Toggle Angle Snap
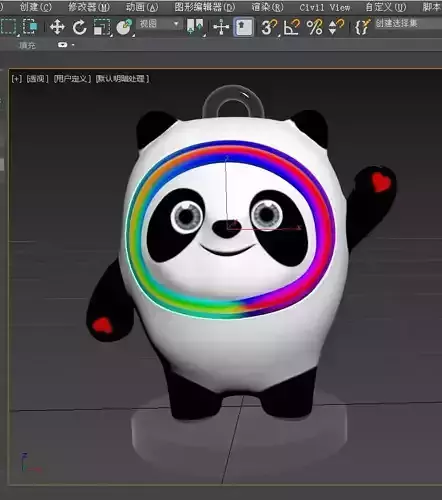Screen dimensions: 442x500 pyautogui.click(x=291, y=27)
